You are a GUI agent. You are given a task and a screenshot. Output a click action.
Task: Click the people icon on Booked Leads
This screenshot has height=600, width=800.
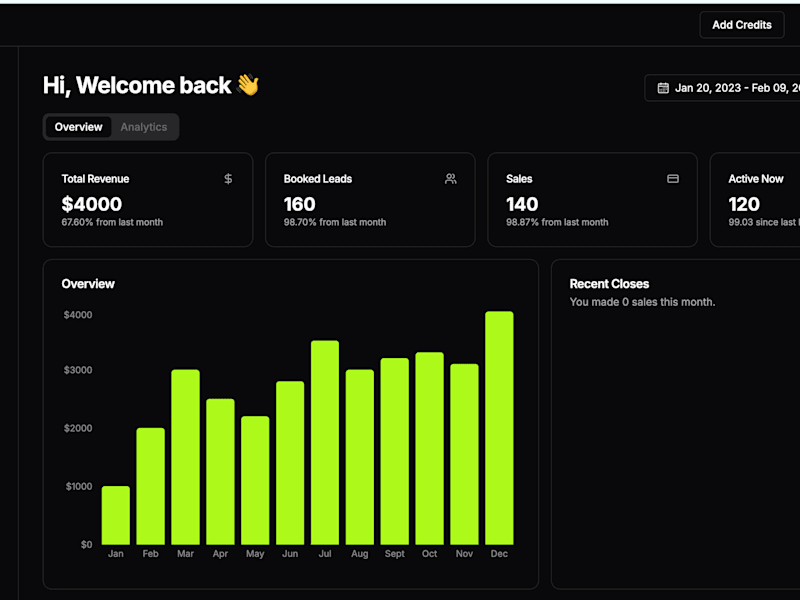click(451, 179)
